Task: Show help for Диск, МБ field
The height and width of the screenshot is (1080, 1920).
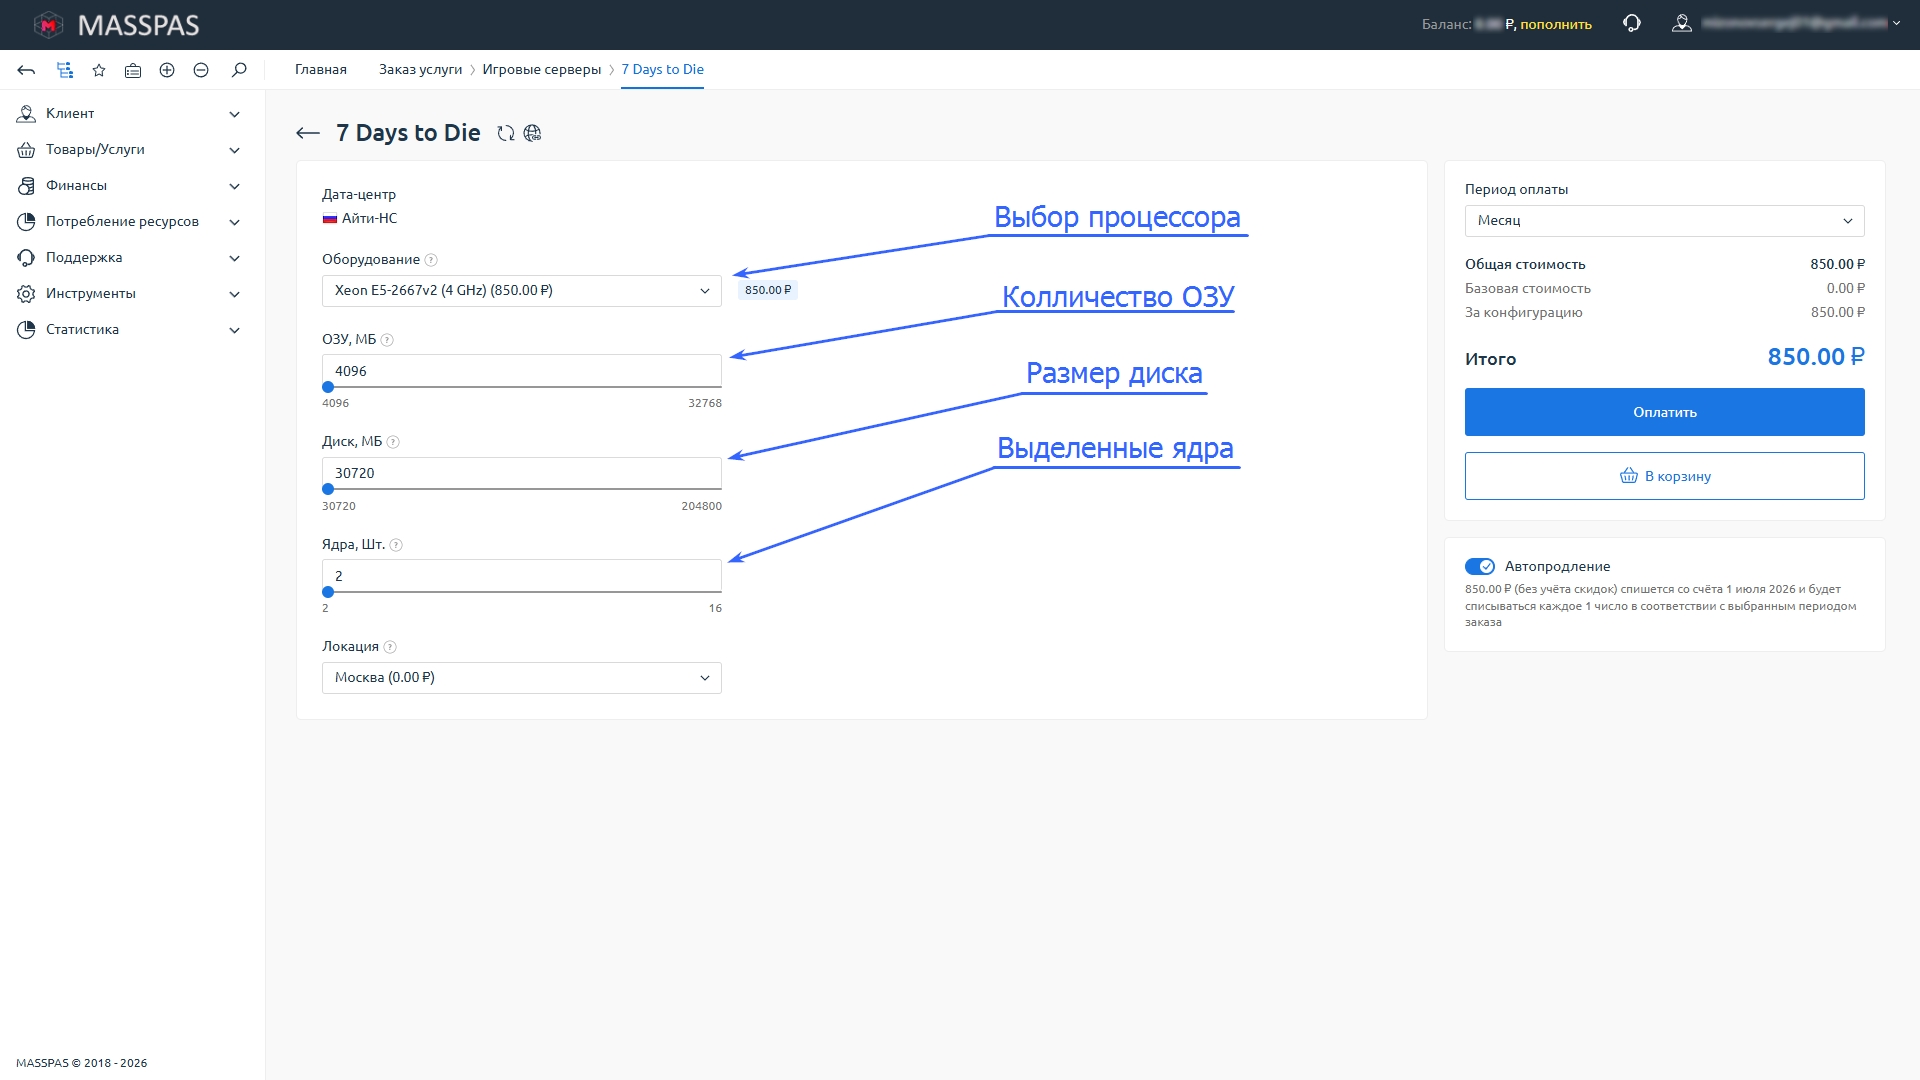Action: 393,442
